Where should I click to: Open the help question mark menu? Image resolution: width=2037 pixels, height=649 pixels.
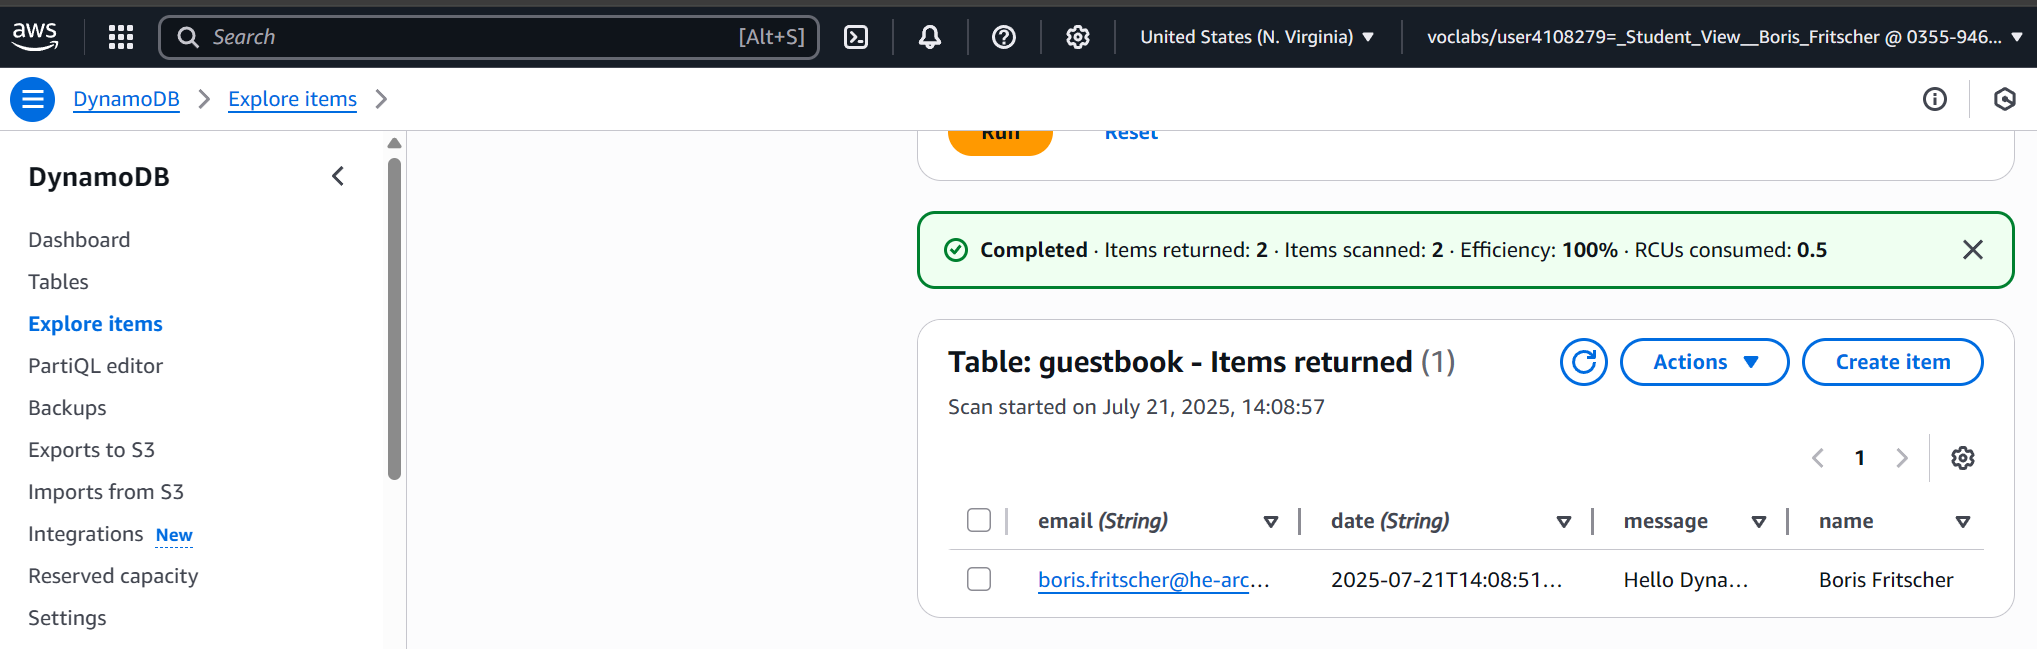(x=1004, y=37)
